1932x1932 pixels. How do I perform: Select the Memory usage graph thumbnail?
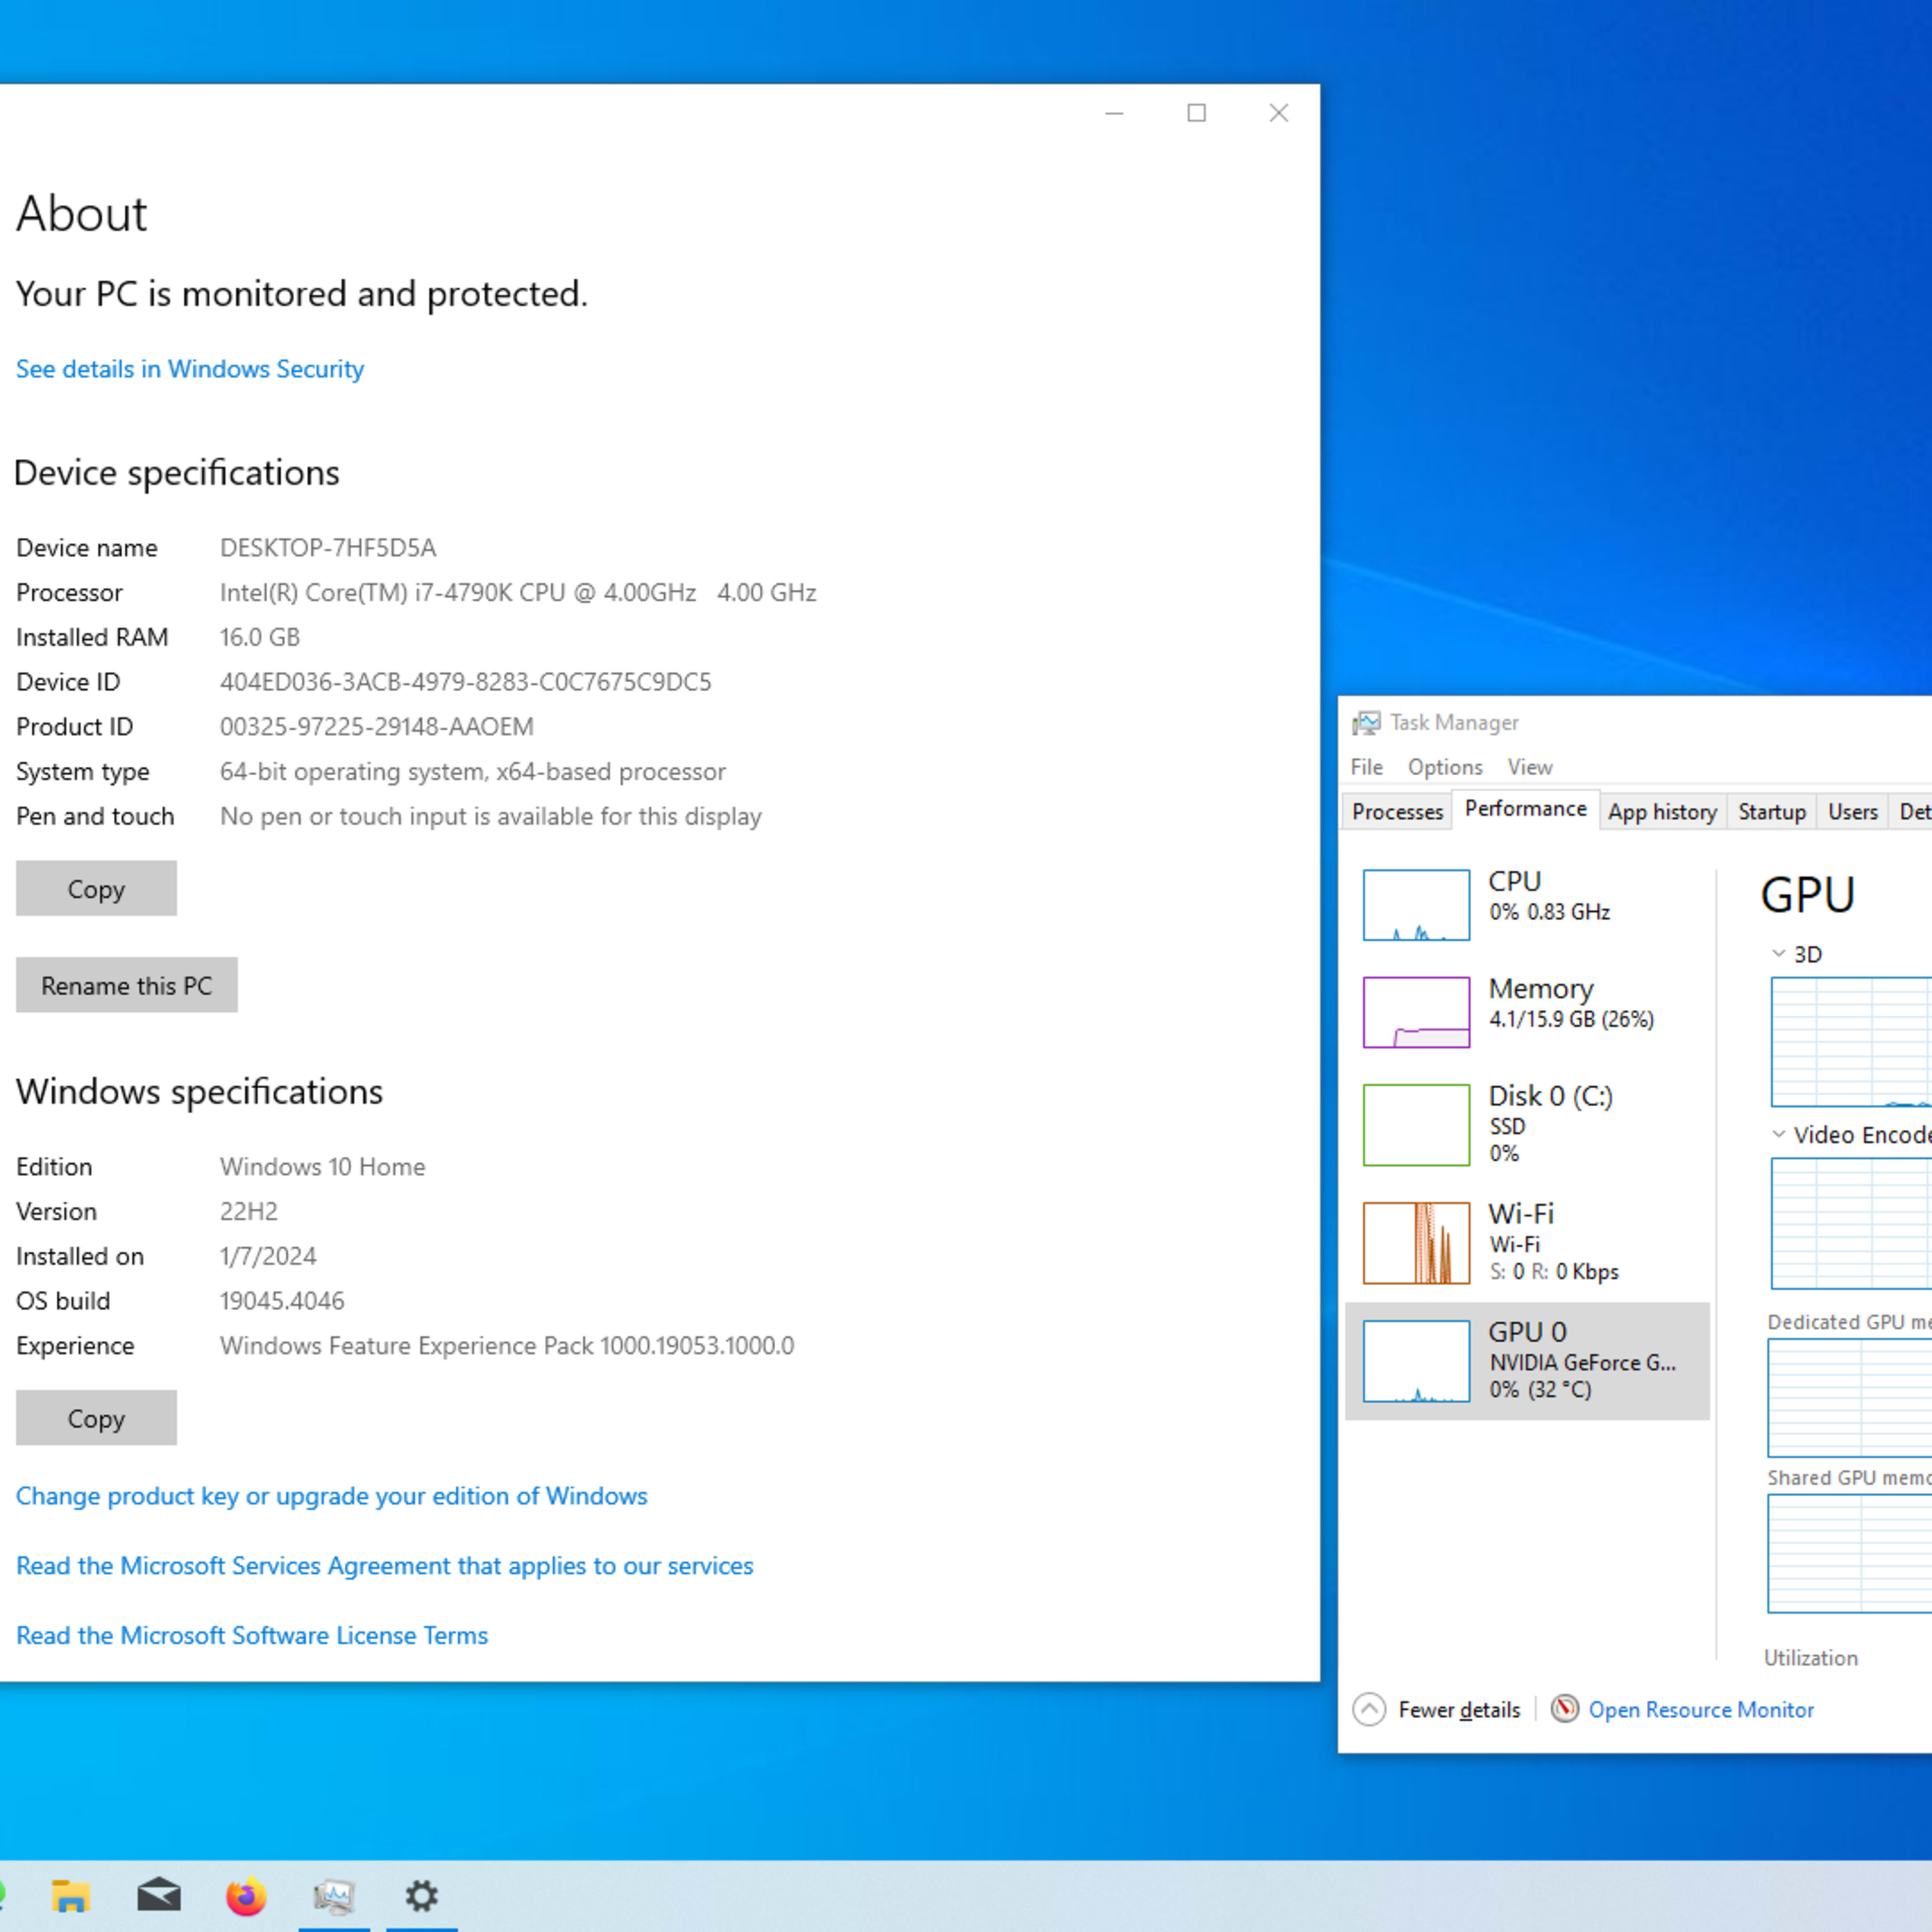(x=1416, y=1012)
